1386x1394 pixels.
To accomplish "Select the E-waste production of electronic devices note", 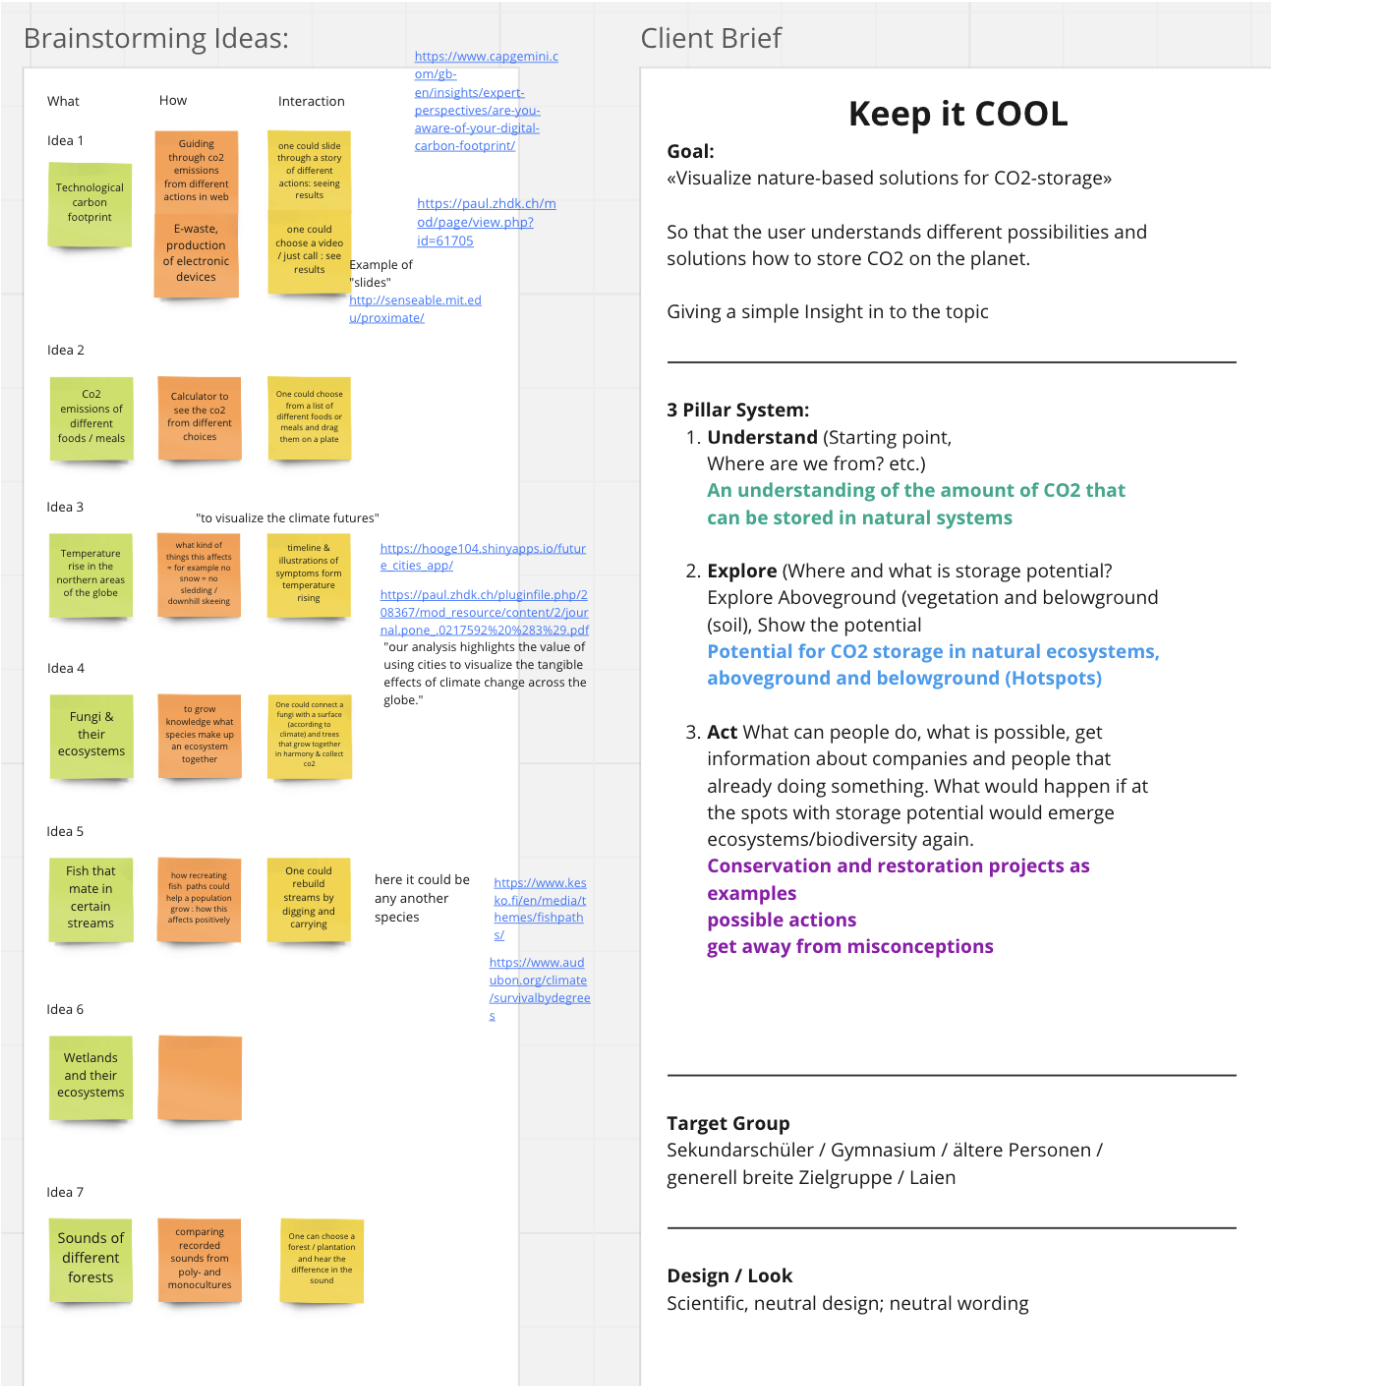I will coord(197,251).
